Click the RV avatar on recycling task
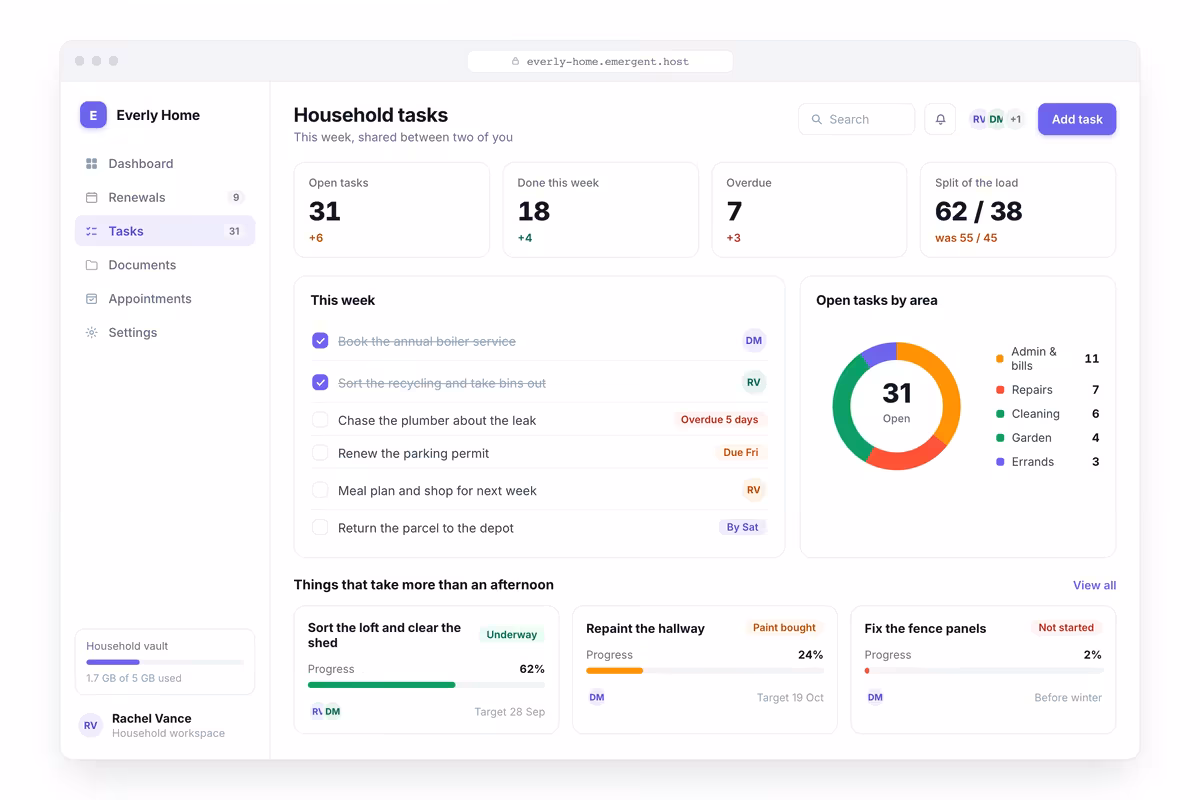The height and width of the screenshot is (800, 1200). (754, 382)
